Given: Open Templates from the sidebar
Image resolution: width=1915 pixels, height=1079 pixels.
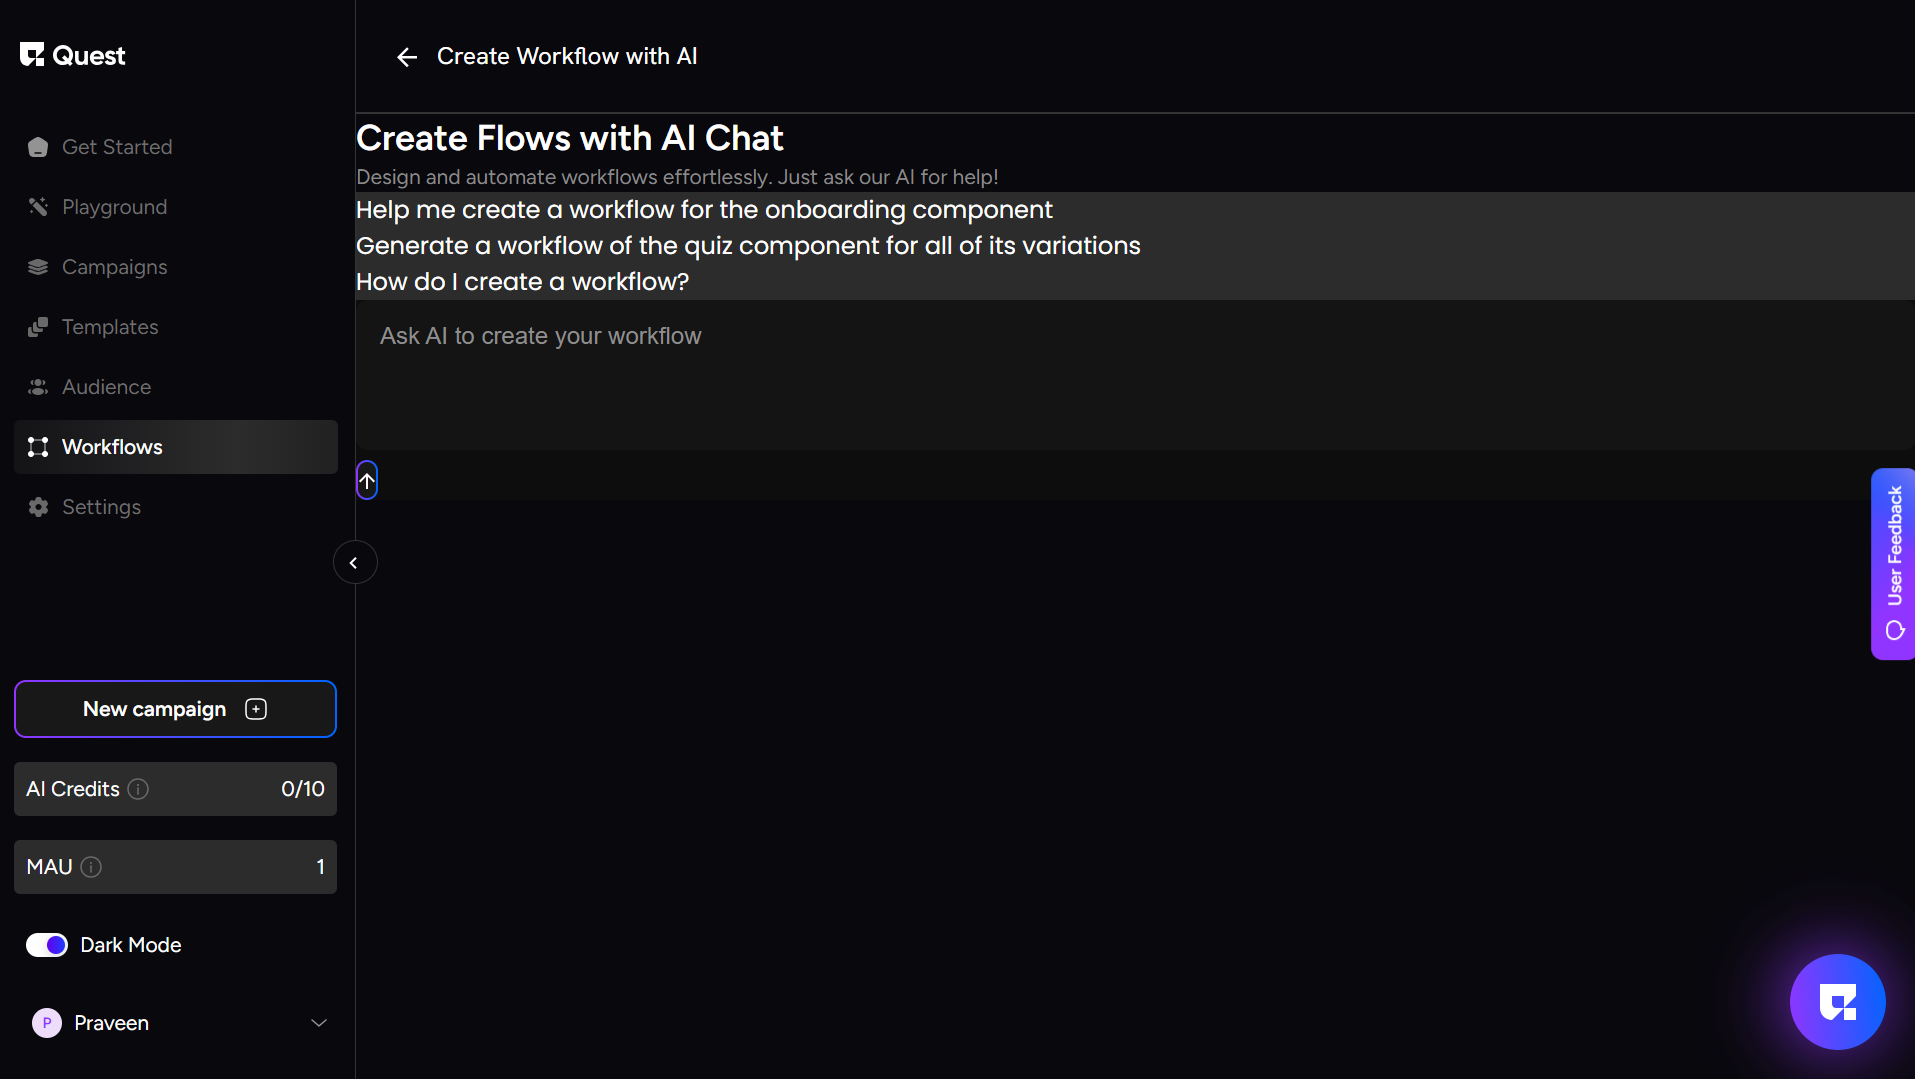Looking at the screenshot, I should click(x=110, y=327).
